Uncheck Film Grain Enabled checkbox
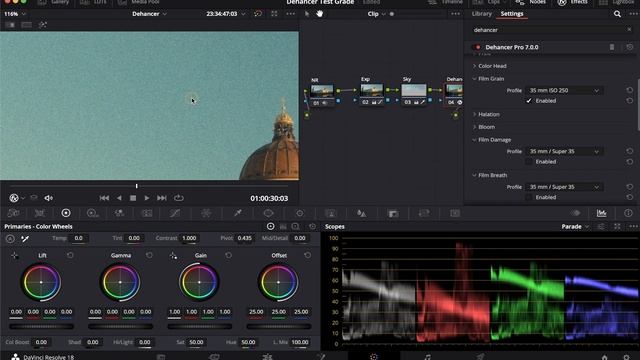Screen dimensions: 640x360 tap(529, 101)
